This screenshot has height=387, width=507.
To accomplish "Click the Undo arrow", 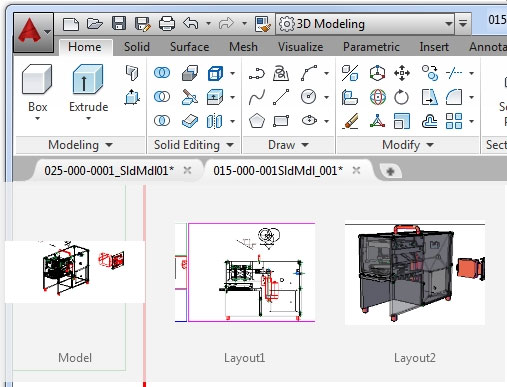I will pyautogui.click(x=191, y=23).
